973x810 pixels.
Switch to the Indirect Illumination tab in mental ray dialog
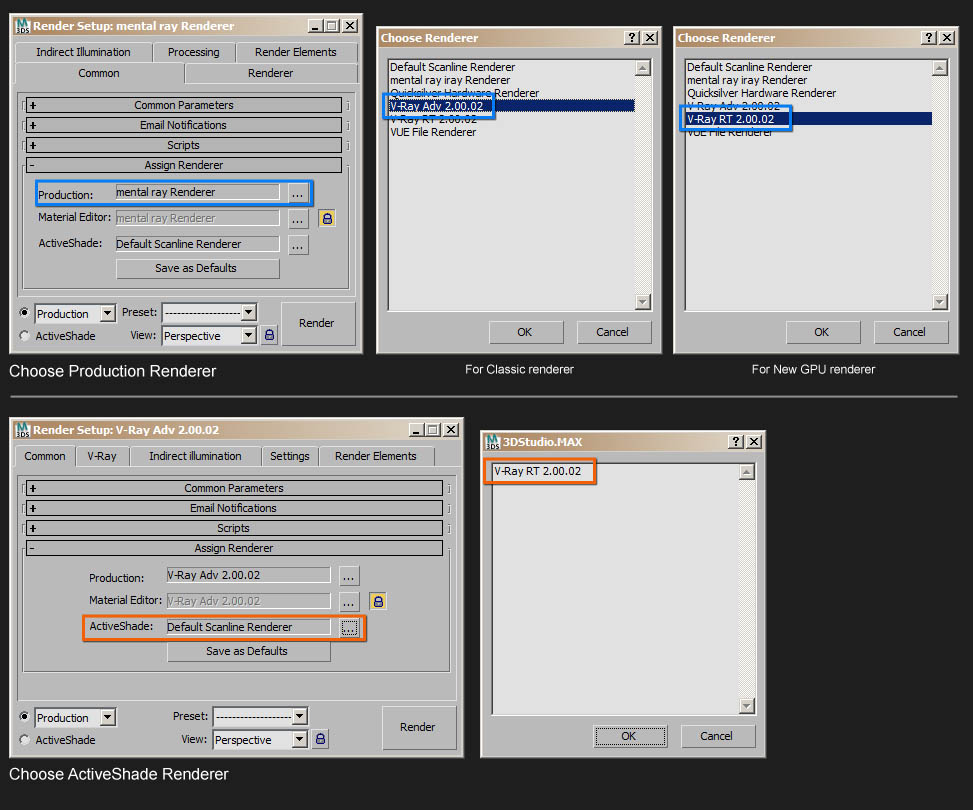point(83,52)
